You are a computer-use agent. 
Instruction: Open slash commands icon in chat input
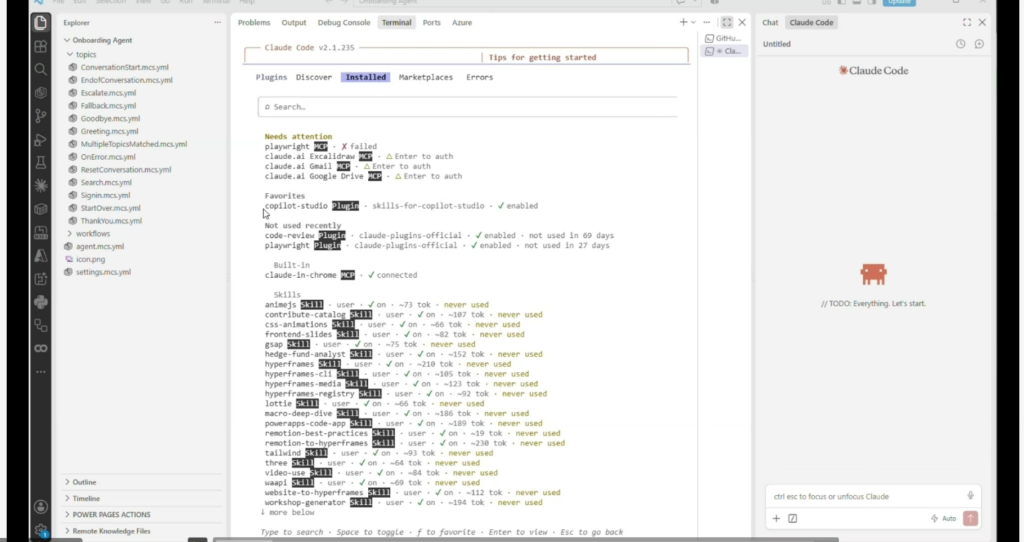tap(792, 518)
